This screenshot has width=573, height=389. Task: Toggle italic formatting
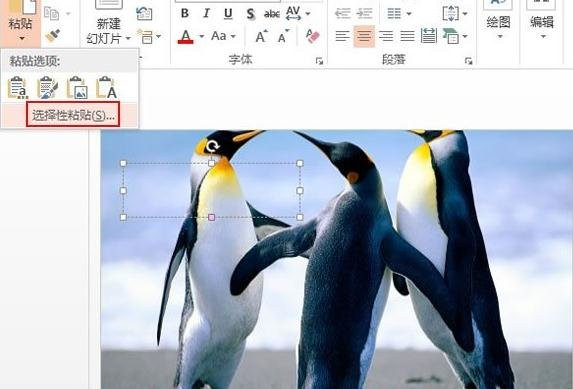point(206,14)
